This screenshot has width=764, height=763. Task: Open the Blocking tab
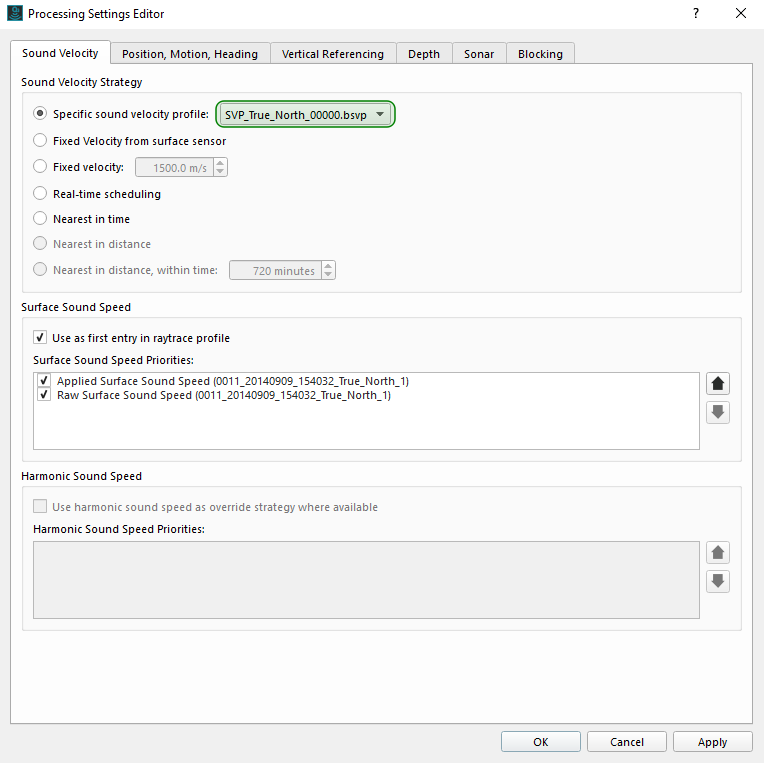tap(540, 54)
